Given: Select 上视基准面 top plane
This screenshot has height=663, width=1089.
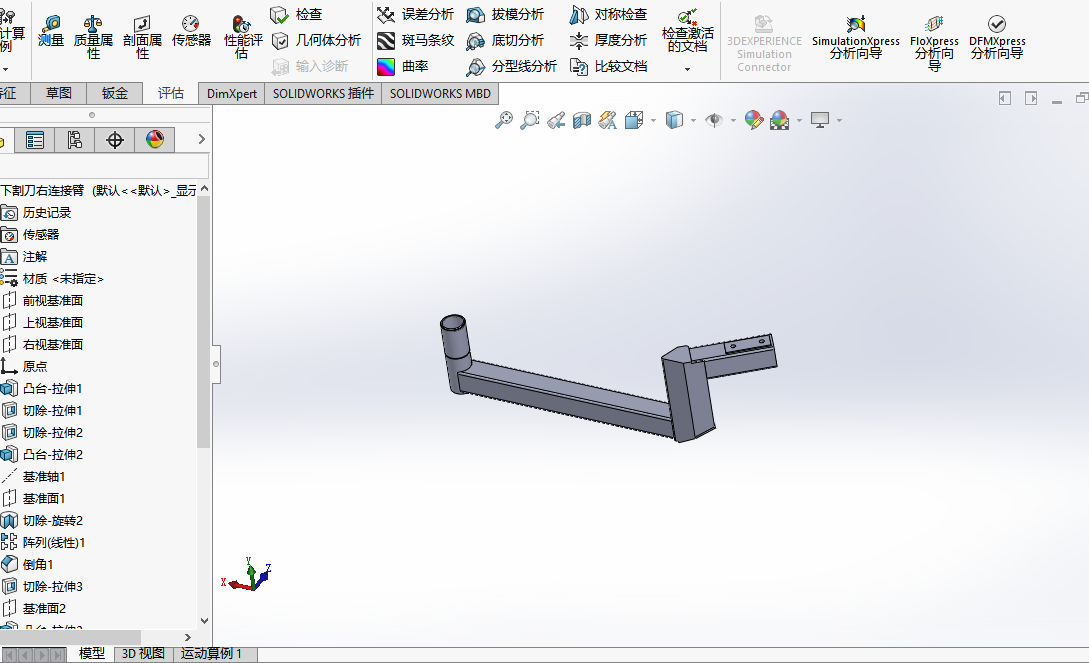Looking at the screenshot, I should point(53,323).
